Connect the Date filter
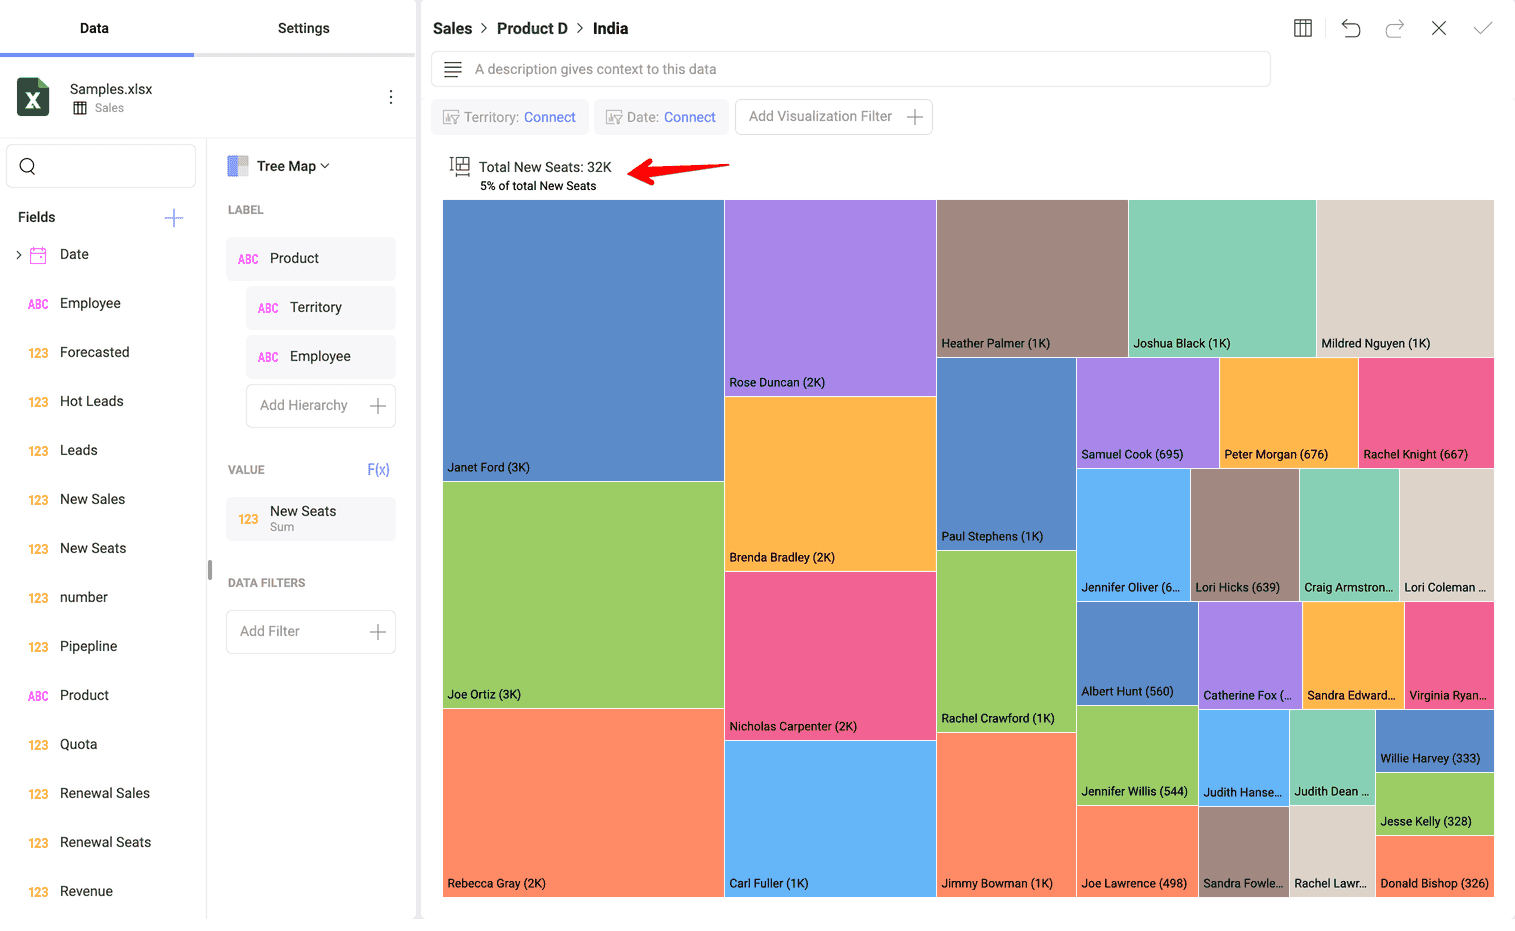This screenshot has width=1515, height=931. coord(689,117)
